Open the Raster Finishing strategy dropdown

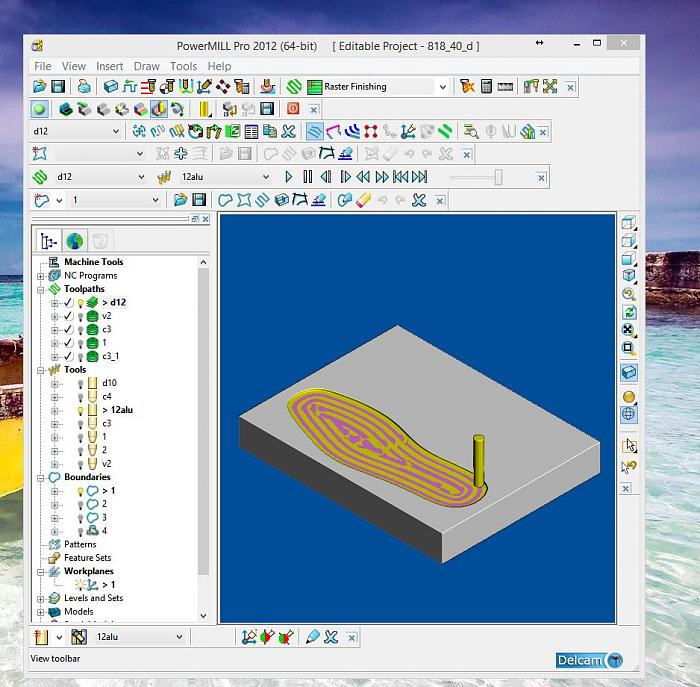442,87
